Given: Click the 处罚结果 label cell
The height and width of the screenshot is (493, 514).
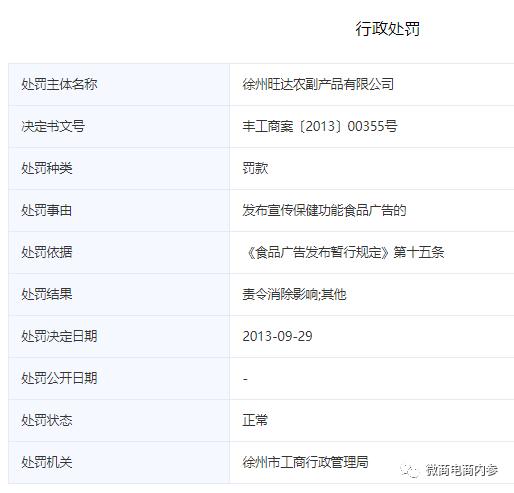Looking at the screenshot, I should (x=119, y=295).
